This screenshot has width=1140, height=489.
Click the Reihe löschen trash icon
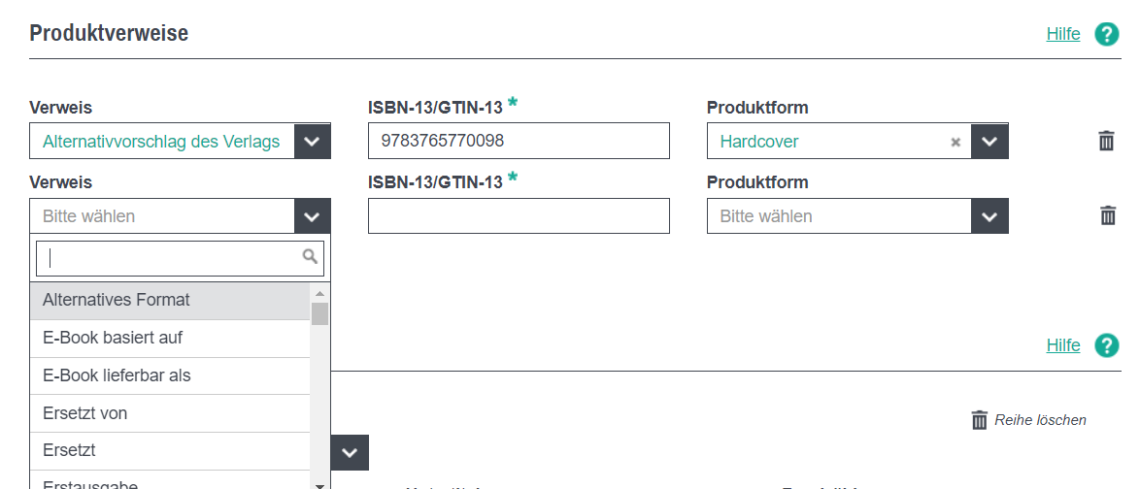(980, 420)
